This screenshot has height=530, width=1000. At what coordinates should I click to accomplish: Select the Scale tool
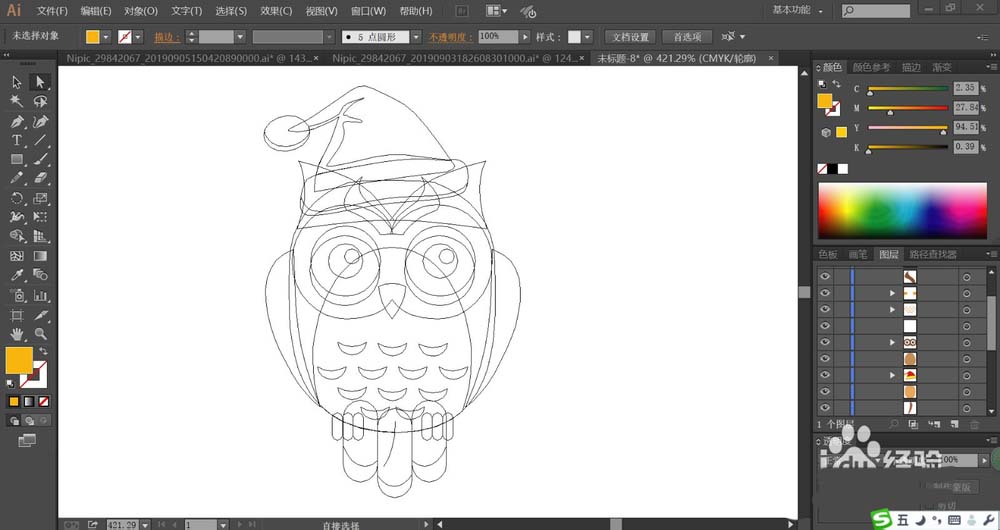(40, 198)
